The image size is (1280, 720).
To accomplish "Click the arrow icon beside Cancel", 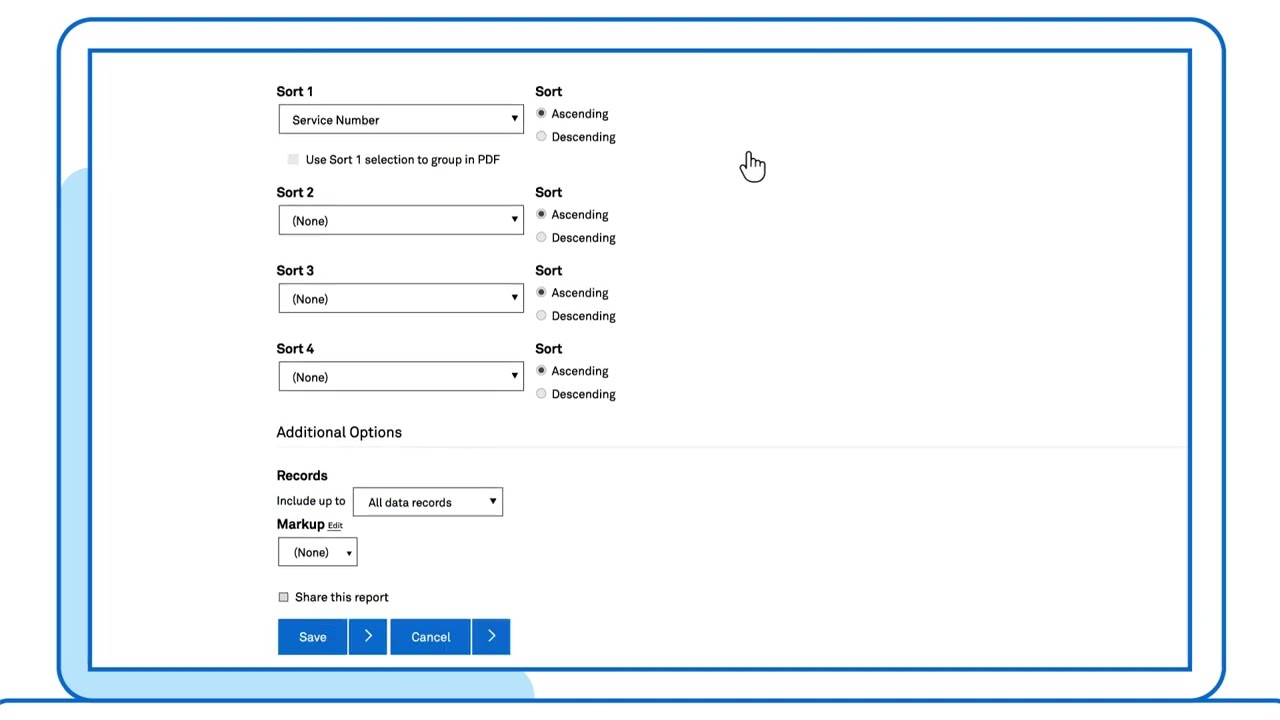I will point(491,637).
